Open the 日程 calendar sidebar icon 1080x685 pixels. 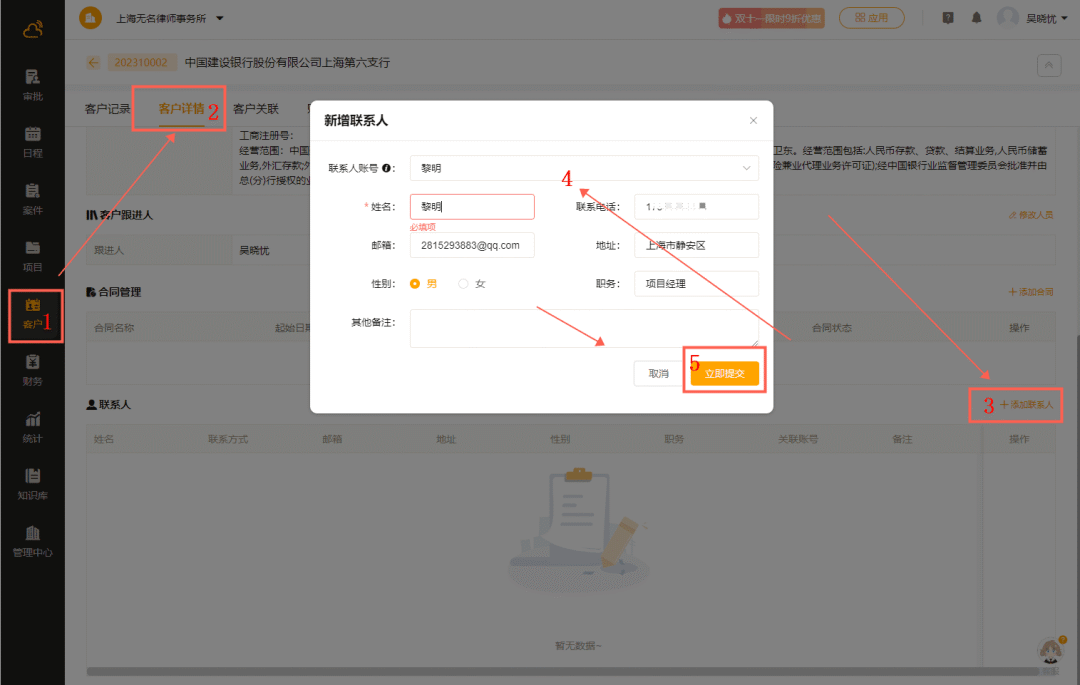(x=32, y=141)
